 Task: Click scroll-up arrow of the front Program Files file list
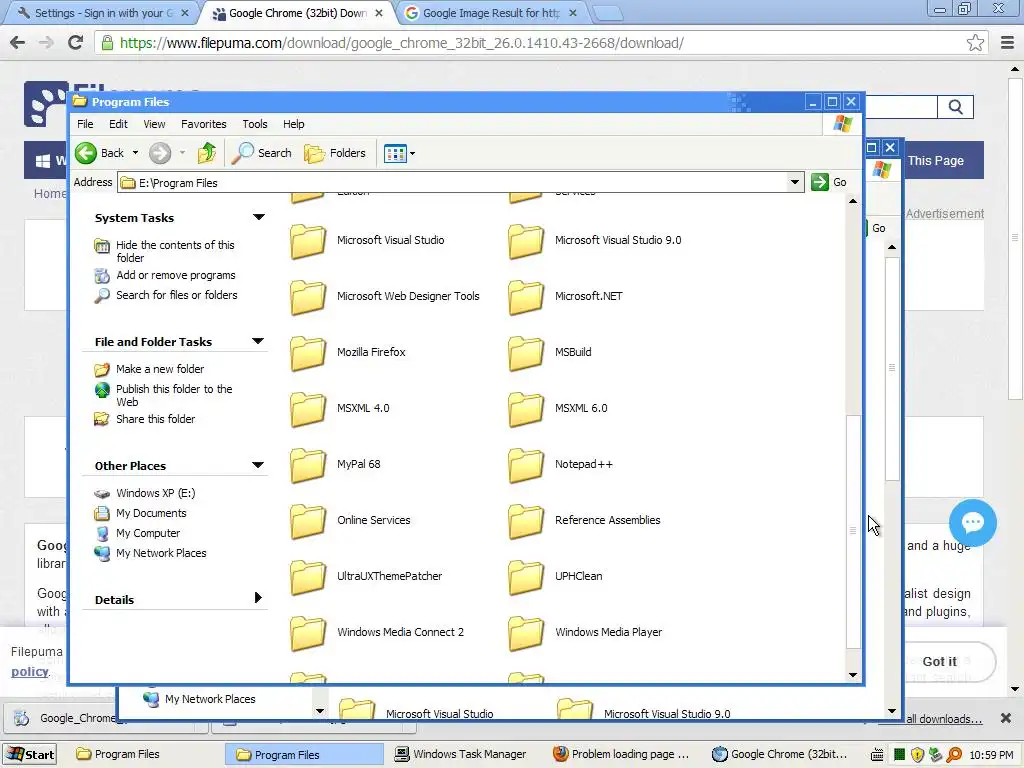(x=853, y=202)
